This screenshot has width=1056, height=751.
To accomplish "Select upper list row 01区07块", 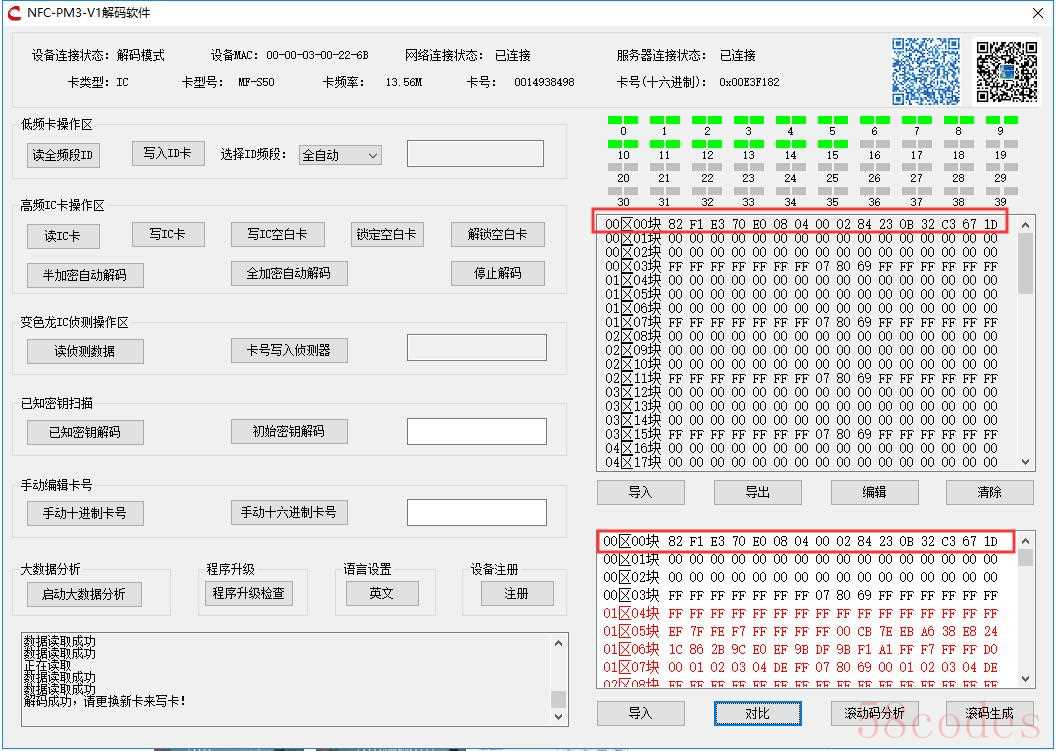I will [x=801, y=322].
